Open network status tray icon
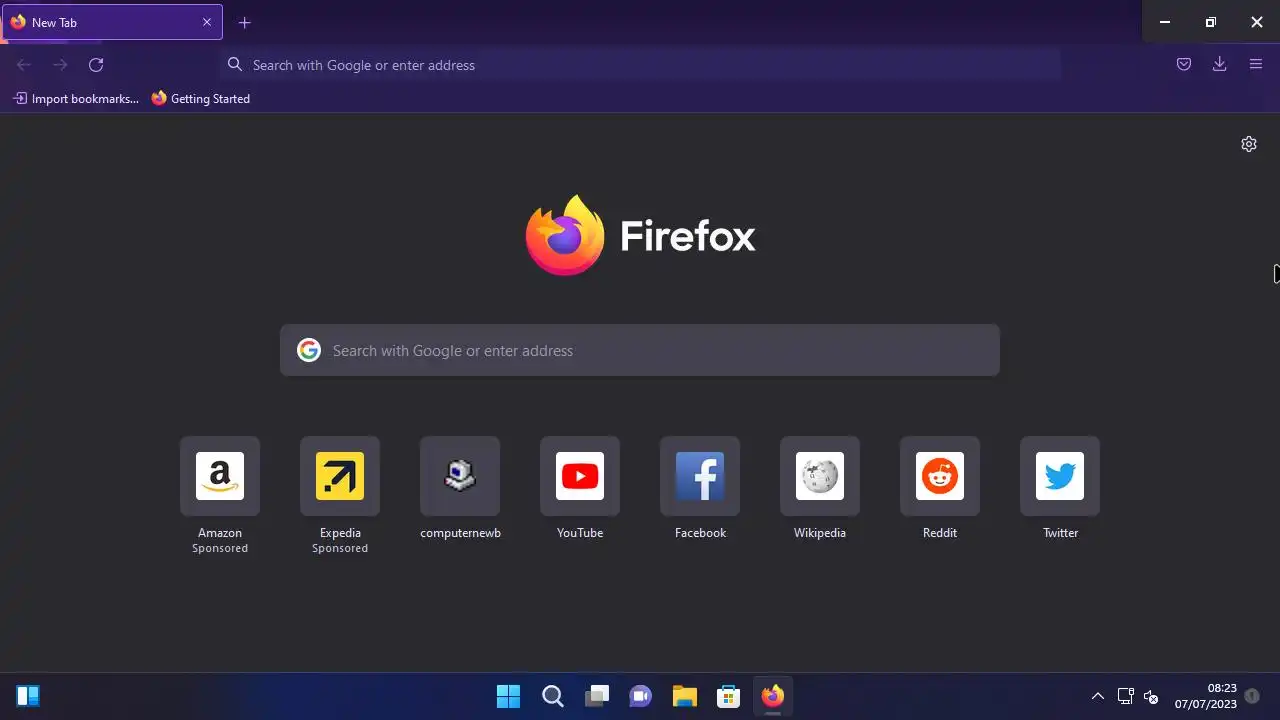 1125,696
